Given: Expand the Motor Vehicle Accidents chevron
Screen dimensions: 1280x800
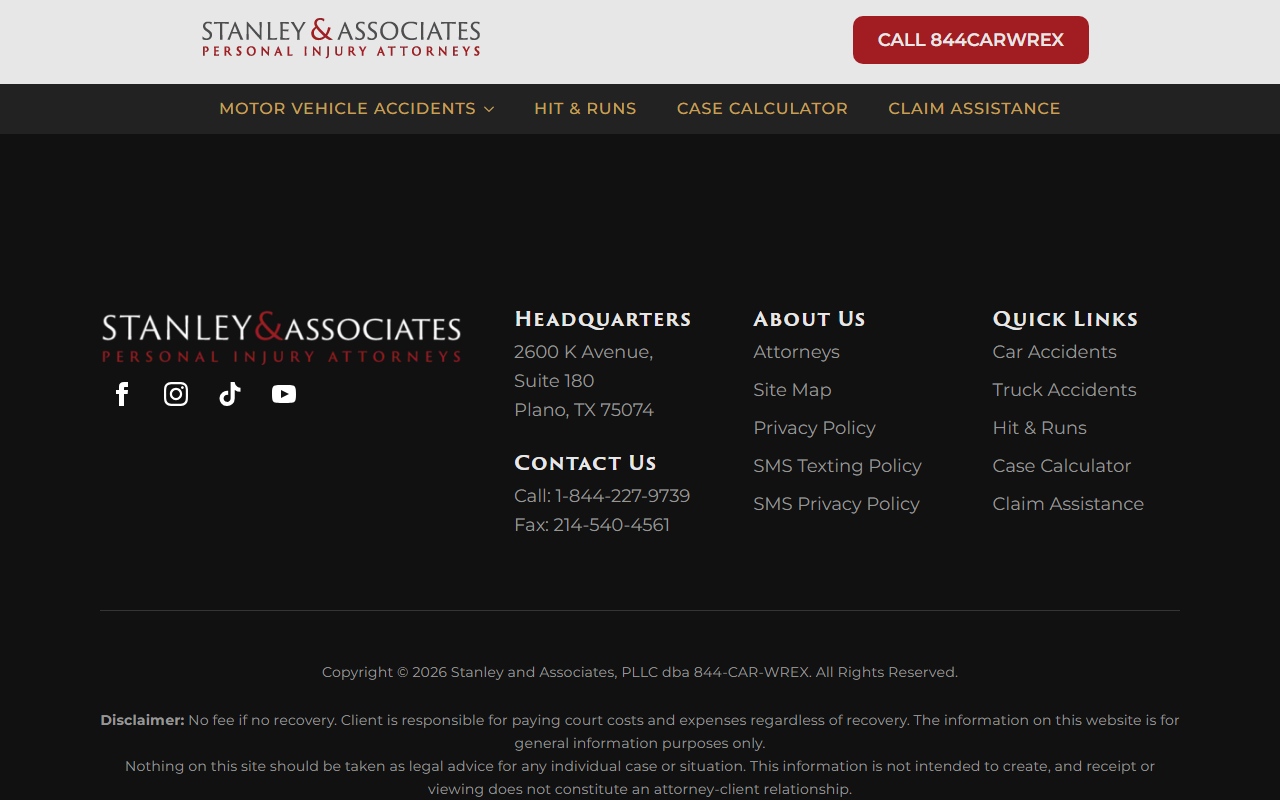Looking at the screenshot, I should click(x=489, y=109).
